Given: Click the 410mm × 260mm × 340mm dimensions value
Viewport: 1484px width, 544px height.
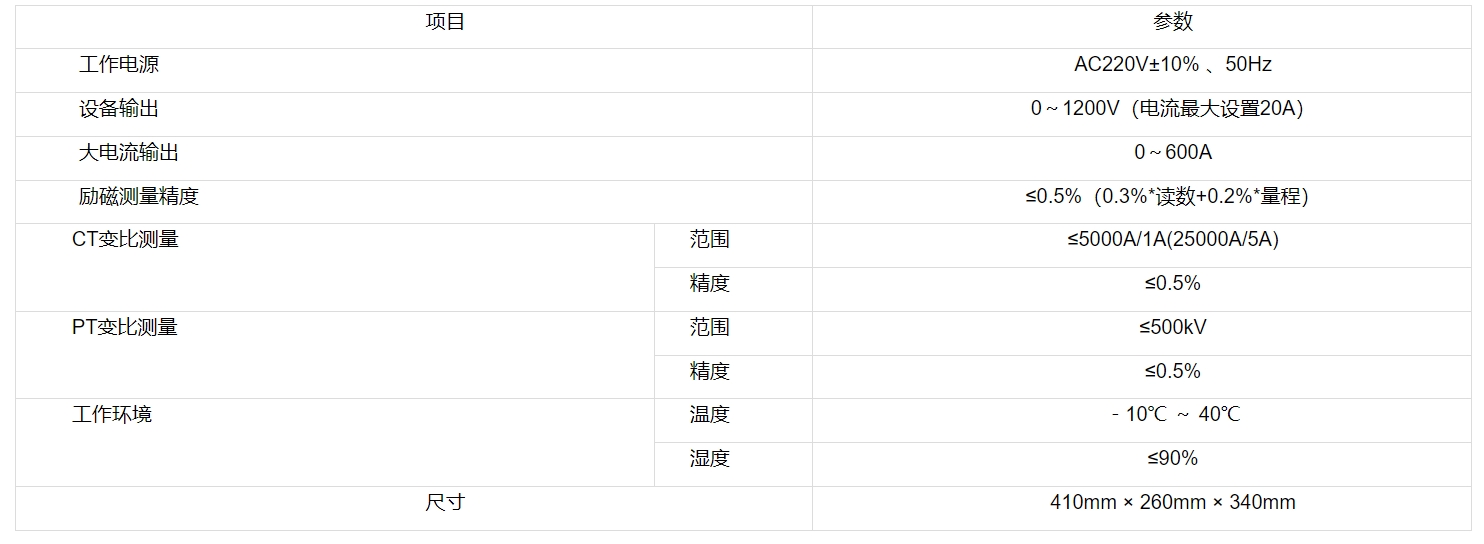Looking at the screenshot, I should click(1172, 503).
